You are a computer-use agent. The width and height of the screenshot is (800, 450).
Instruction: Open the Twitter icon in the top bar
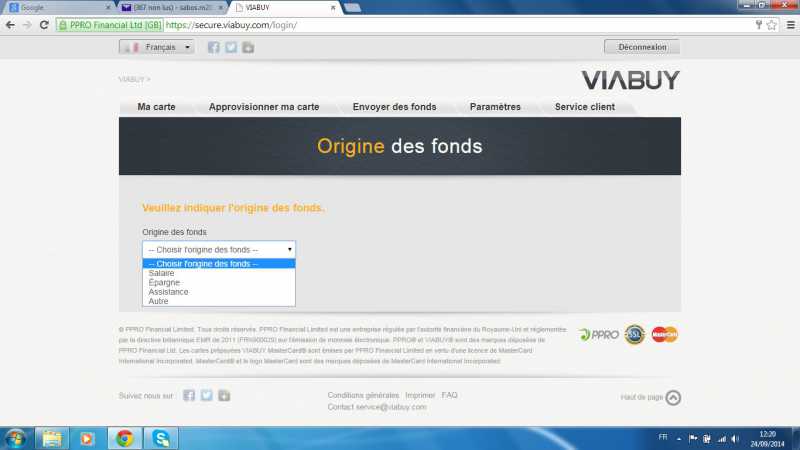coord(231,47)
